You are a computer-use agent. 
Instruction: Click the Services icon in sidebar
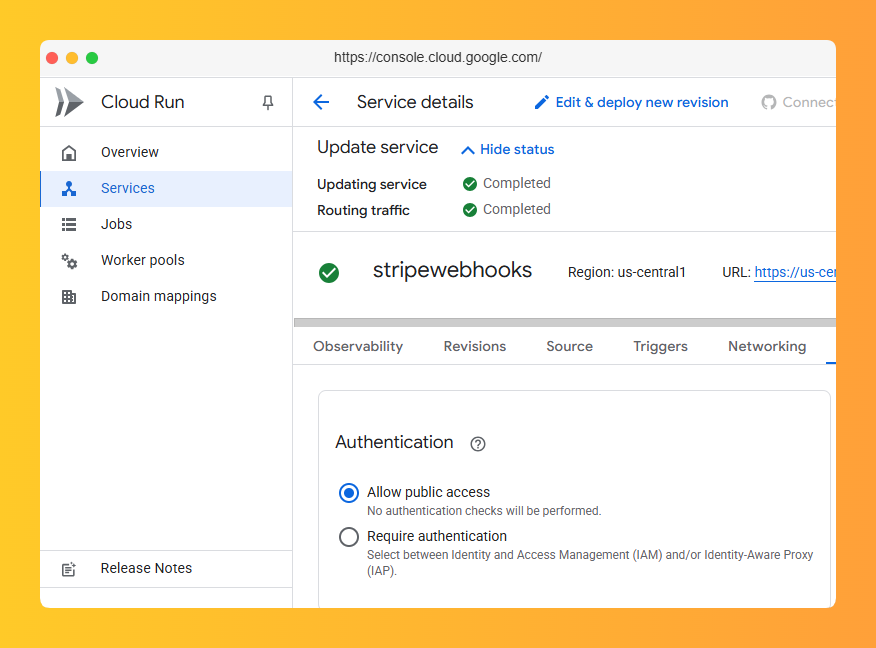[68, 188]
